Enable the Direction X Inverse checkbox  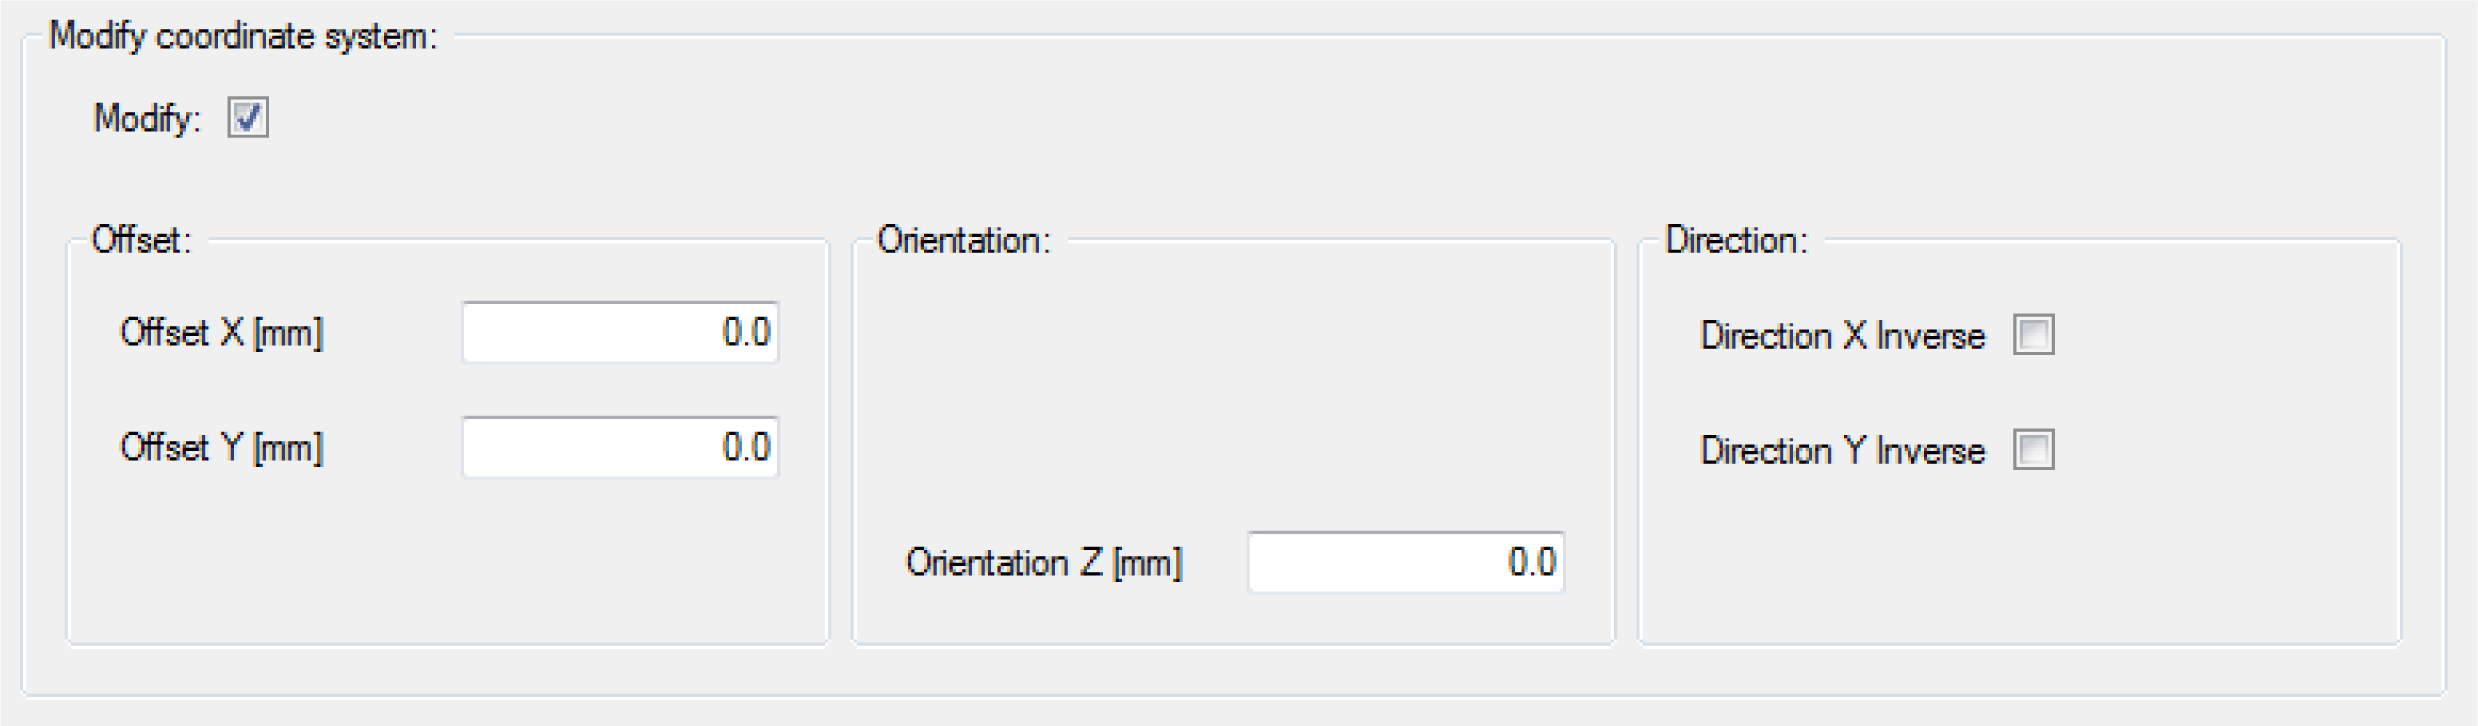click(2033, 335)
